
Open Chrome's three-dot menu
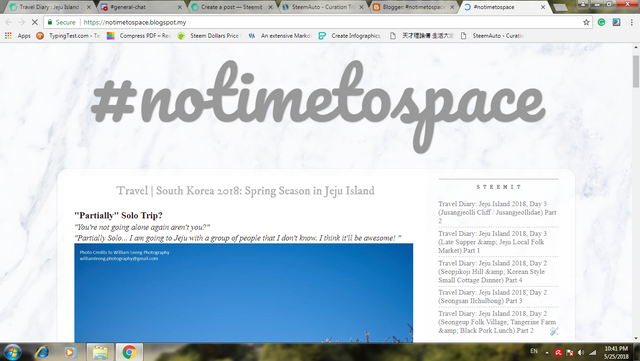pos(631,22)
